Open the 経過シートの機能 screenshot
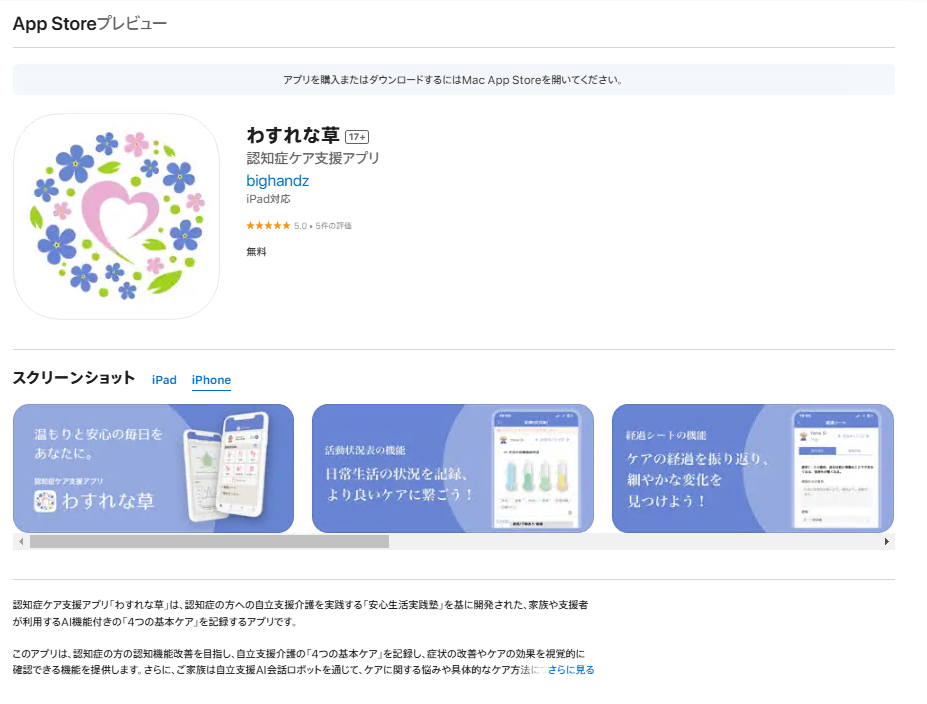Viewport: 927px width, 704px height. [x=753, y=468]
